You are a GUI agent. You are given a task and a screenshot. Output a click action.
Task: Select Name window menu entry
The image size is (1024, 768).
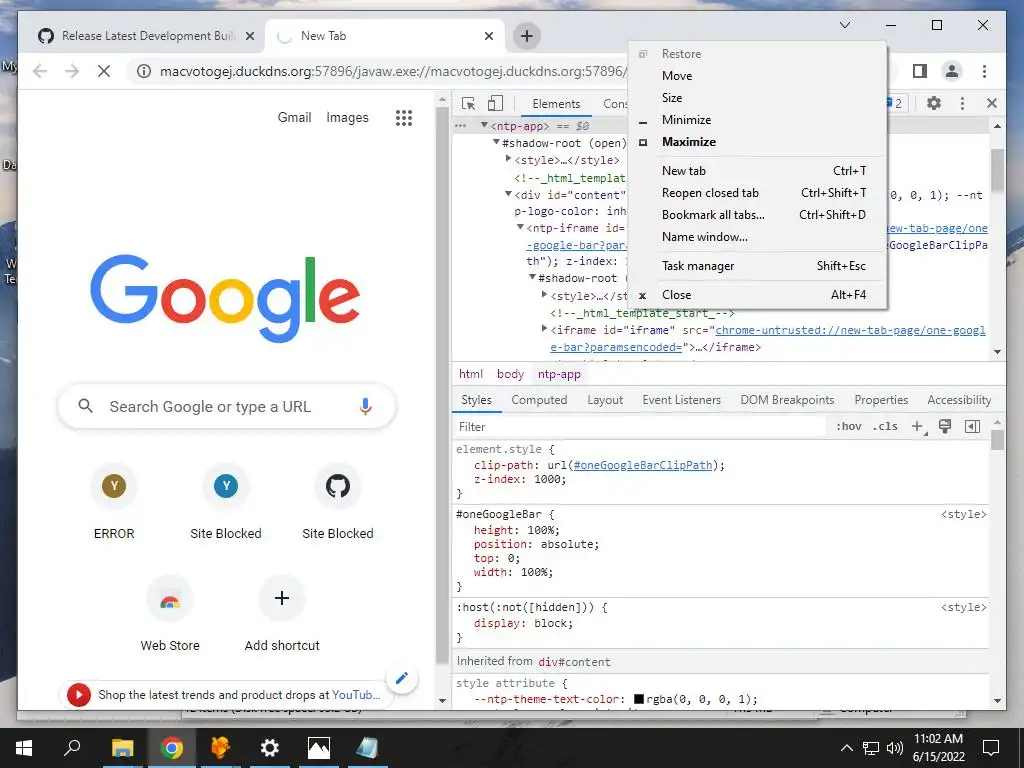pos(758,237)
